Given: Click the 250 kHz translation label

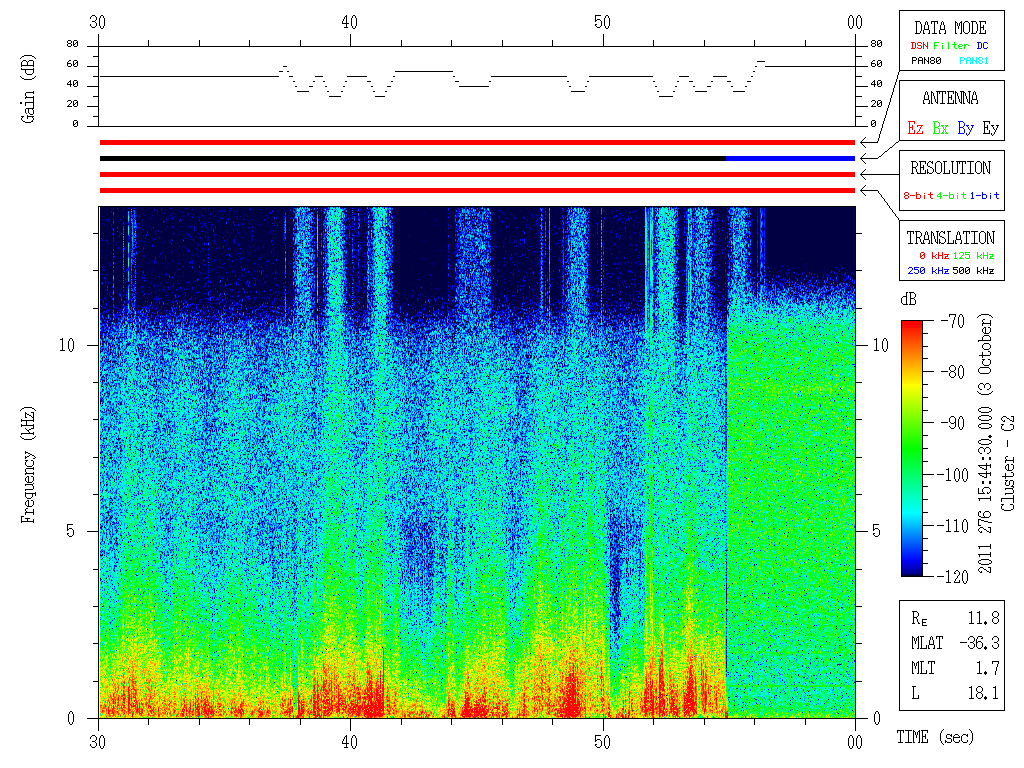Looking at the screenshot, I should coord(928,270).
